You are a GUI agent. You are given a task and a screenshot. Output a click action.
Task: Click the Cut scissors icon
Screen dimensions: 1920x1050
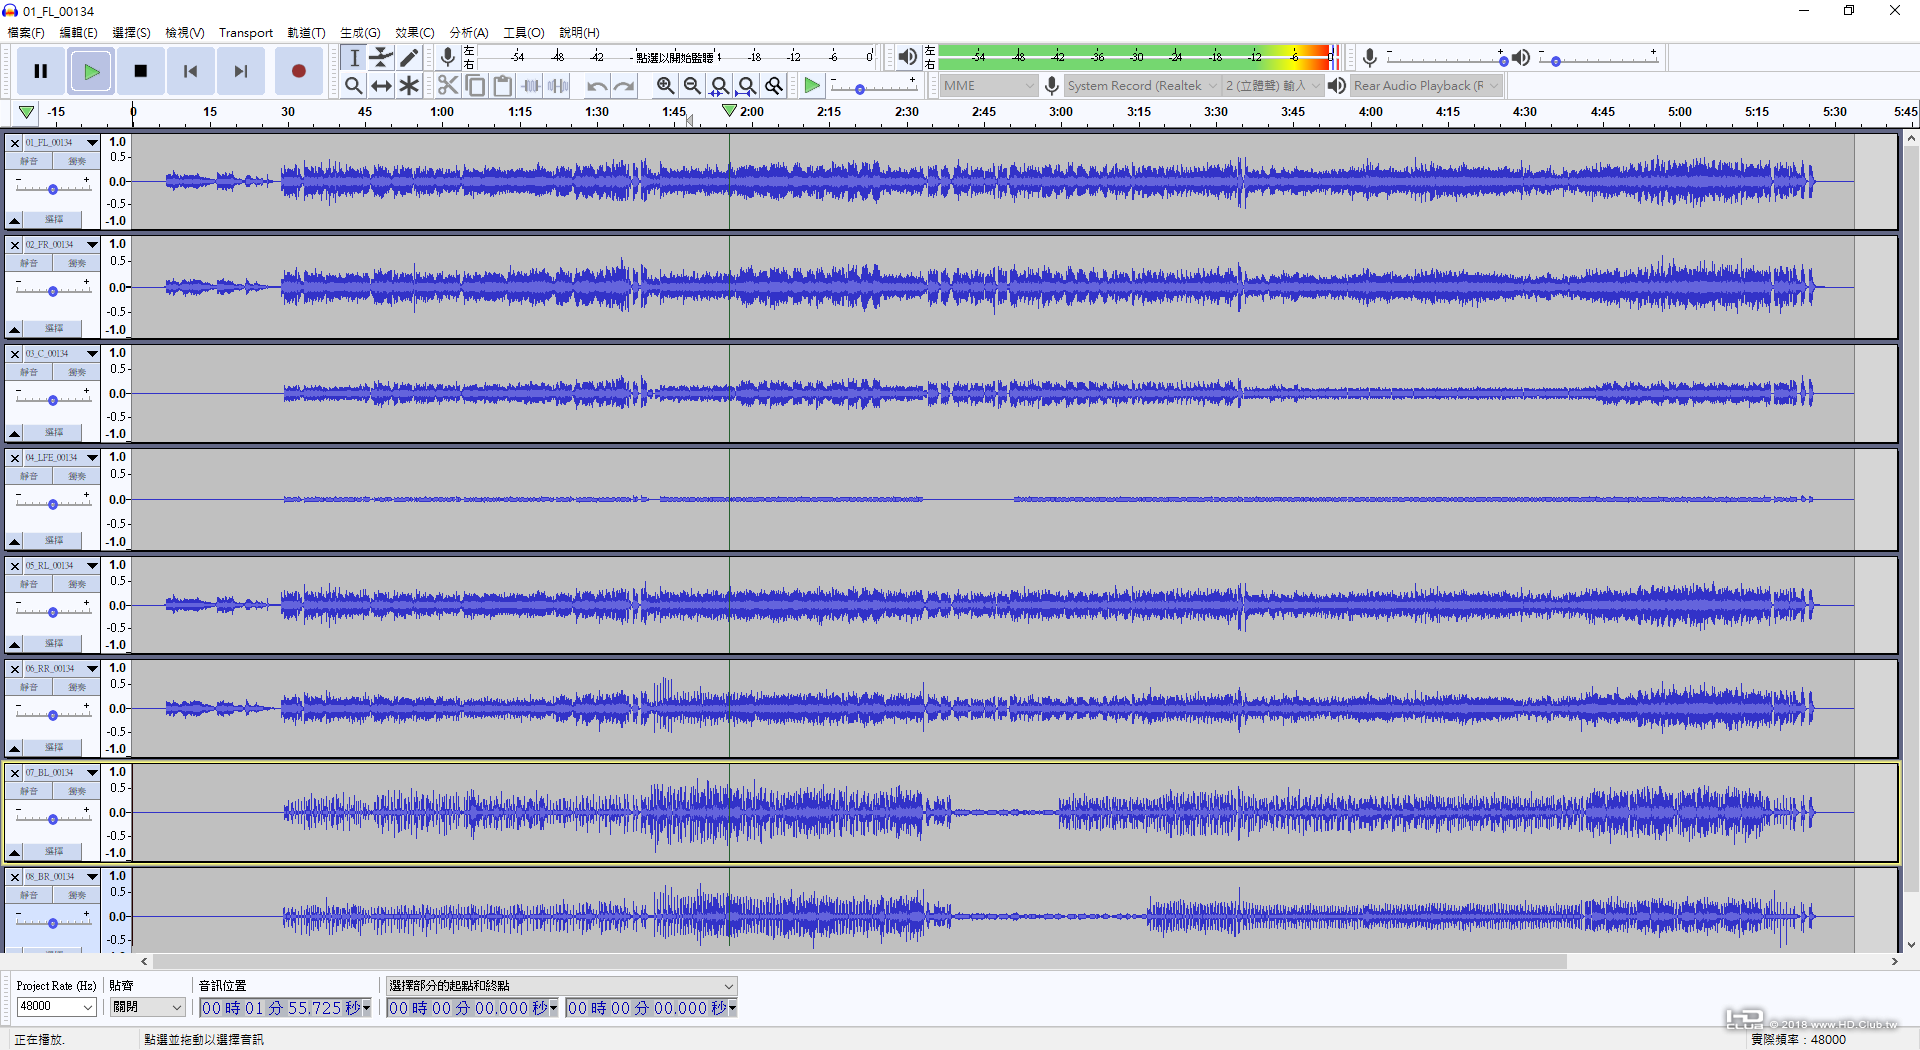click(x=448, y=86)
